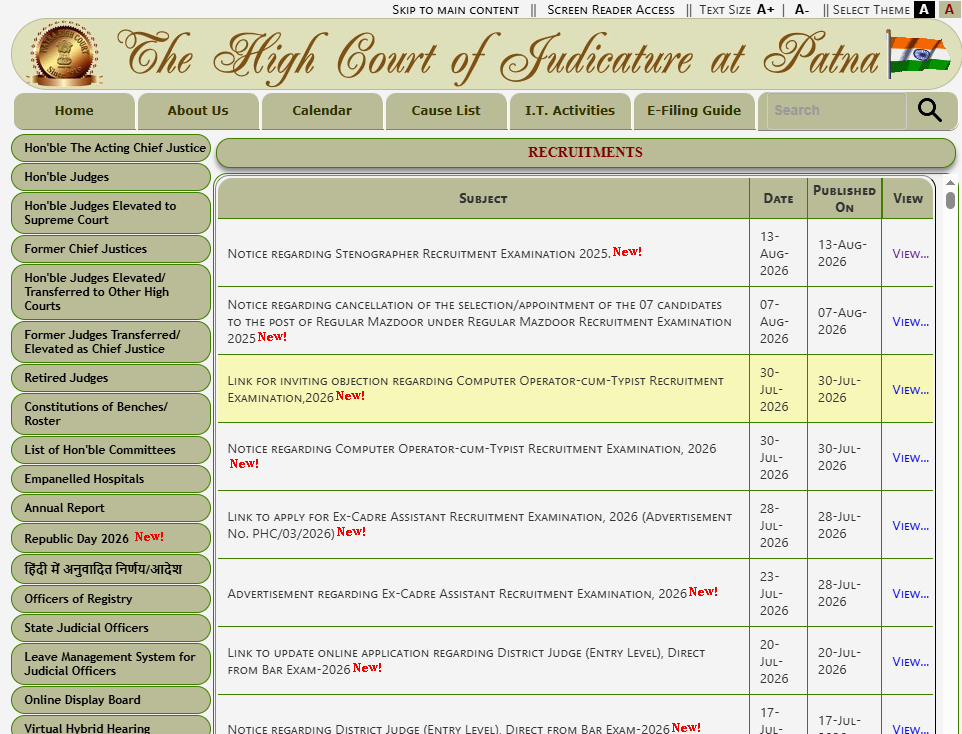962x734 pixels.
Task: Open the Hon'ble Judges sidebar item
Action: tap(111, 177)
